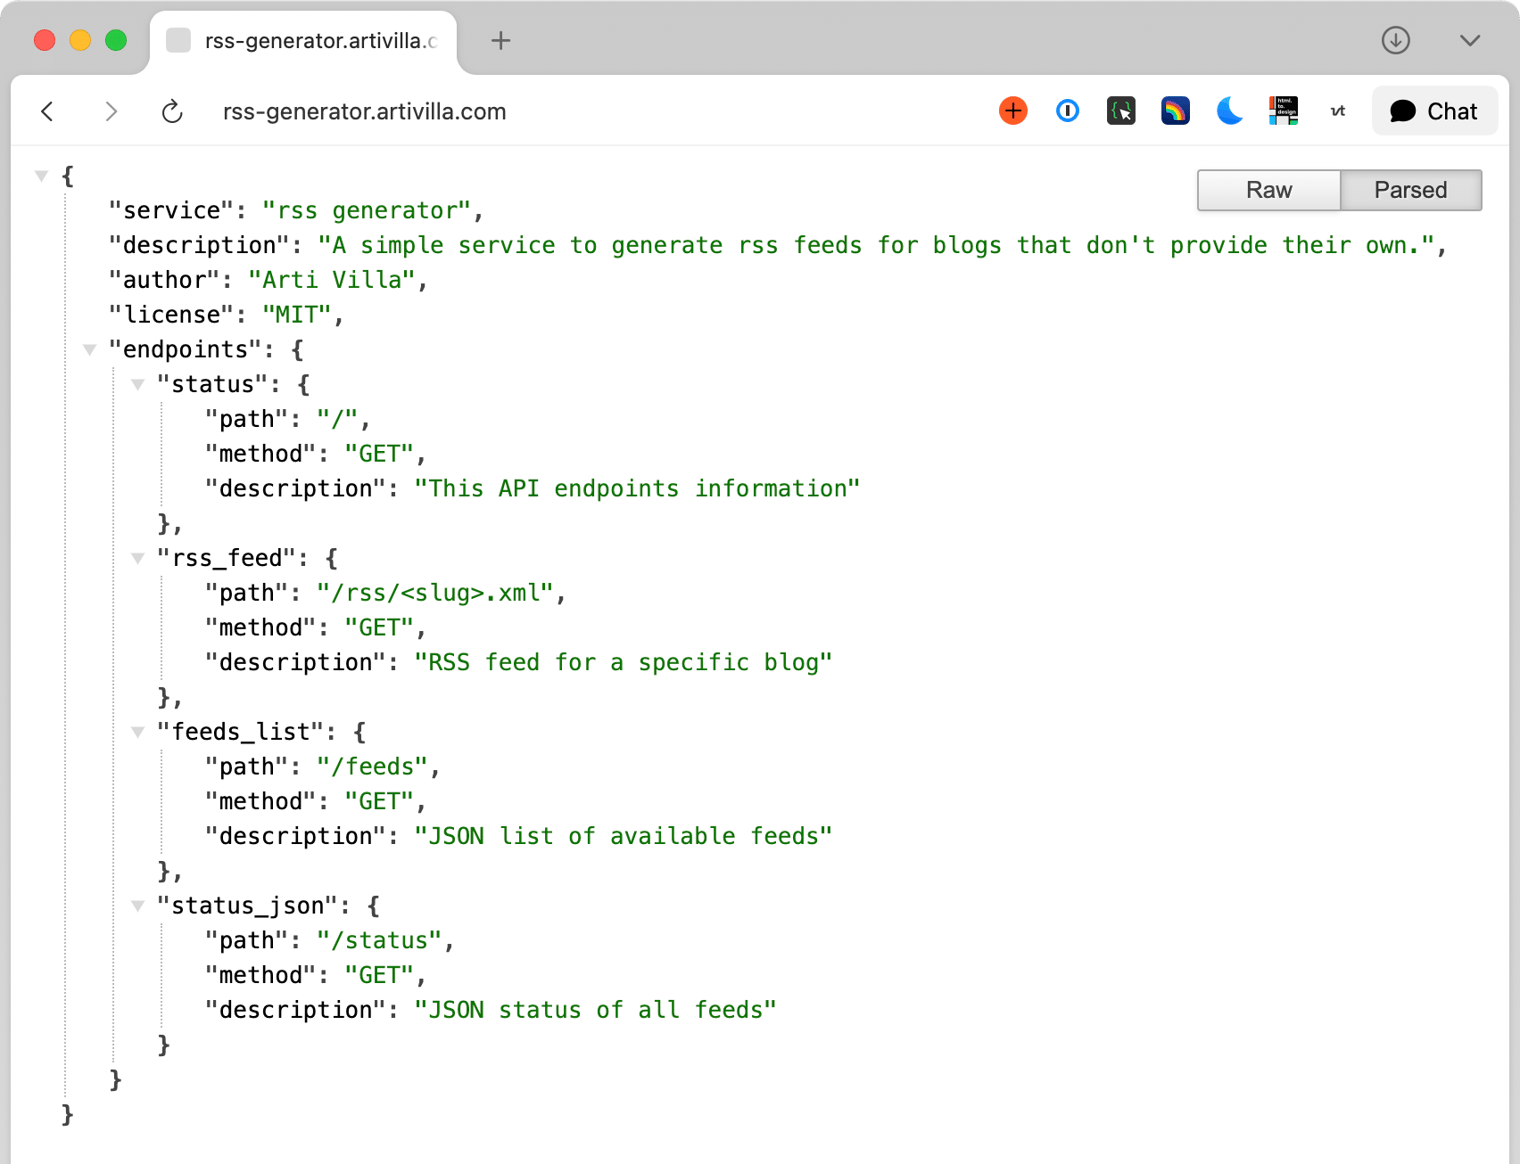
Task: Click the "GET" method value under feeds_list
Action: [380, 802]
